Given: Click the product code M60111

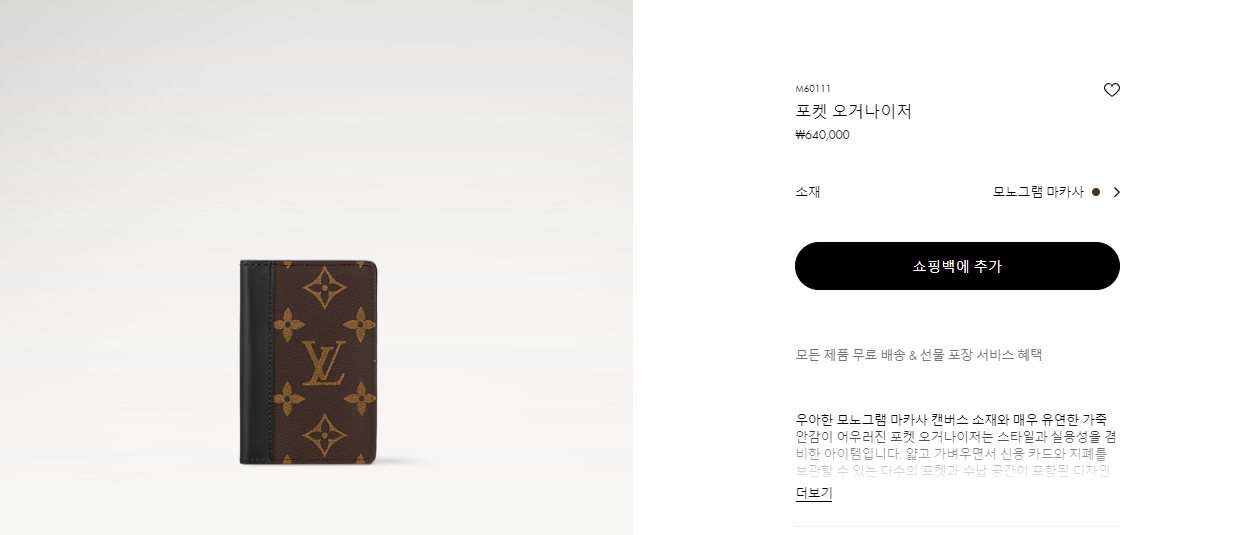Looking at the screenshot, I should pos(813,89).
